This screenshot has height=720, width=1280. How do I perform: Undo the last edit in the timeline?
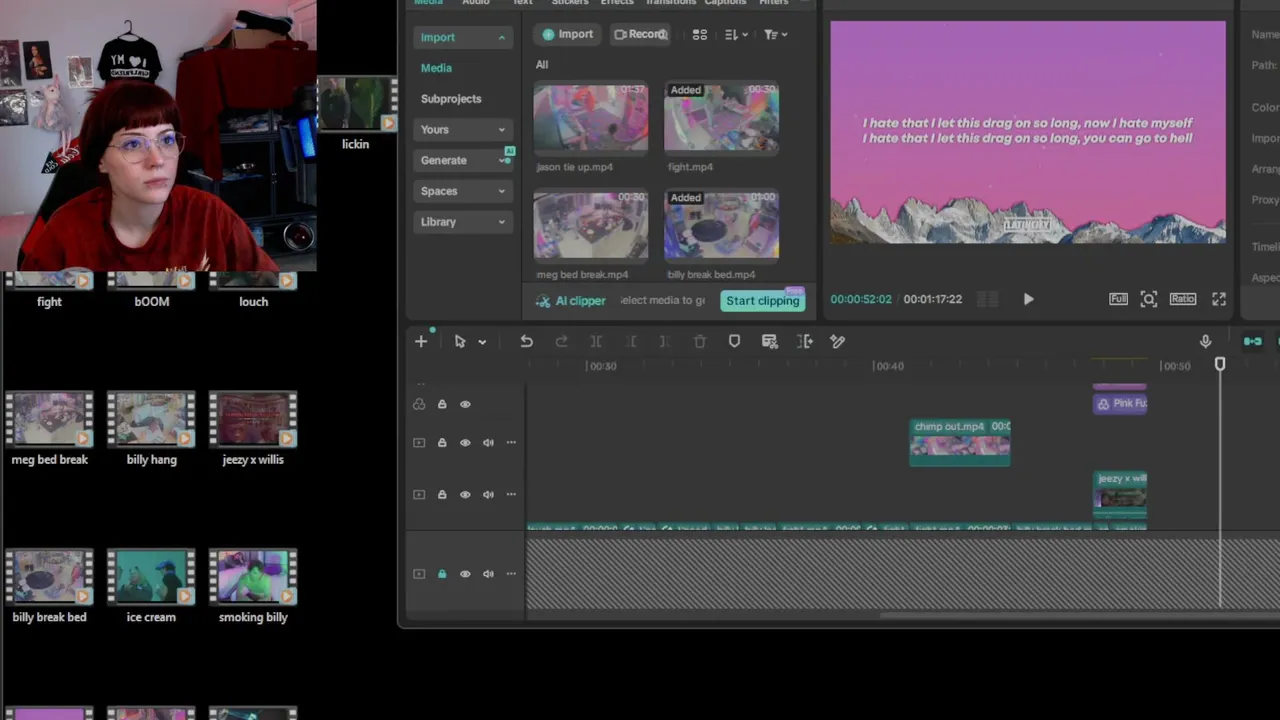click(526, 342)
